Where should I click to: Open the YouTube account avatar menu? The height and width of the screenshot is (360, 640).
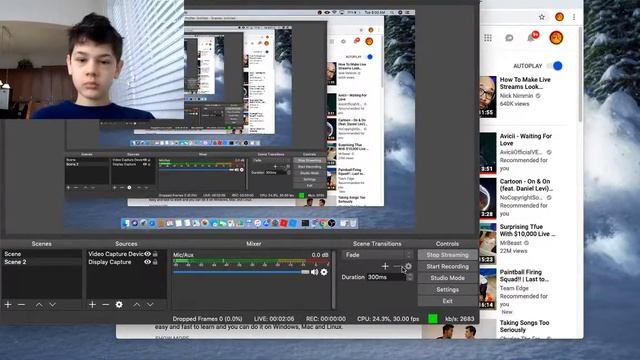pos(556,38)
